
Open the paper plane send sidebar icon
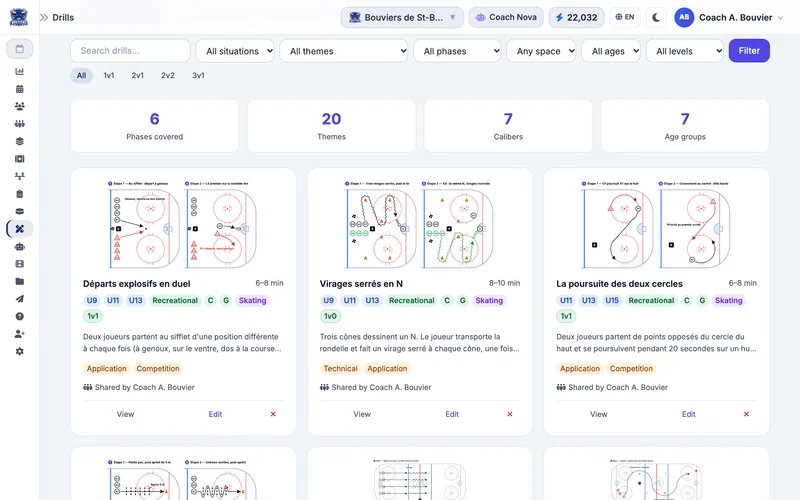(x=19, y=299)
